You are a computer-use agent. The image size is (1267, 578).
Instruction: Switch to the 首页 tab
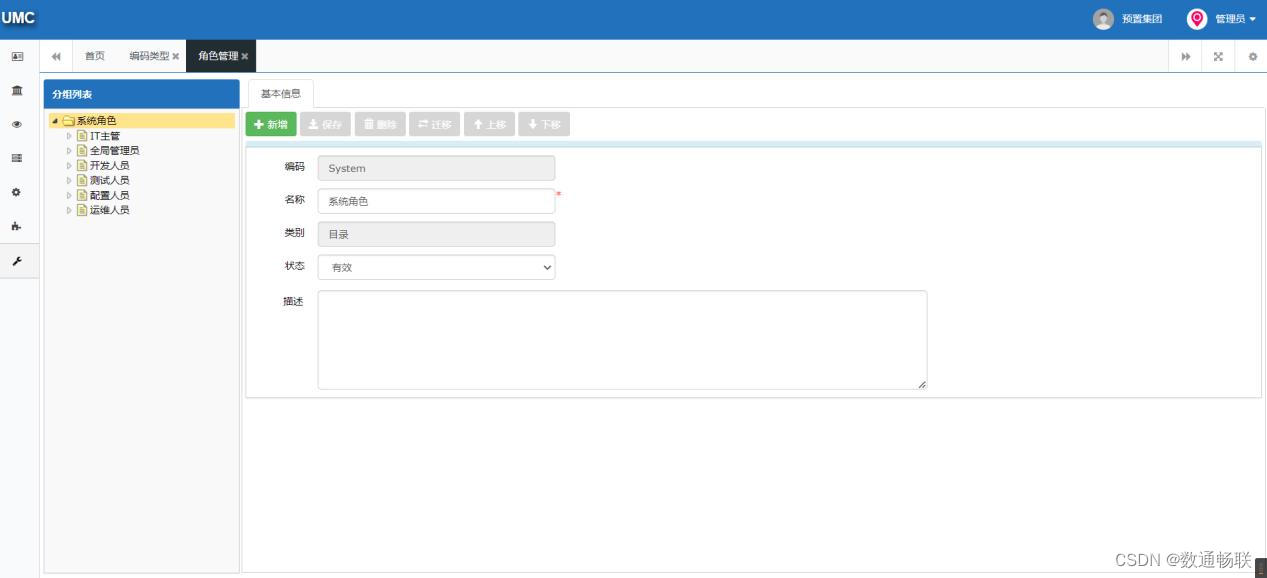click(x=94, y=56)
